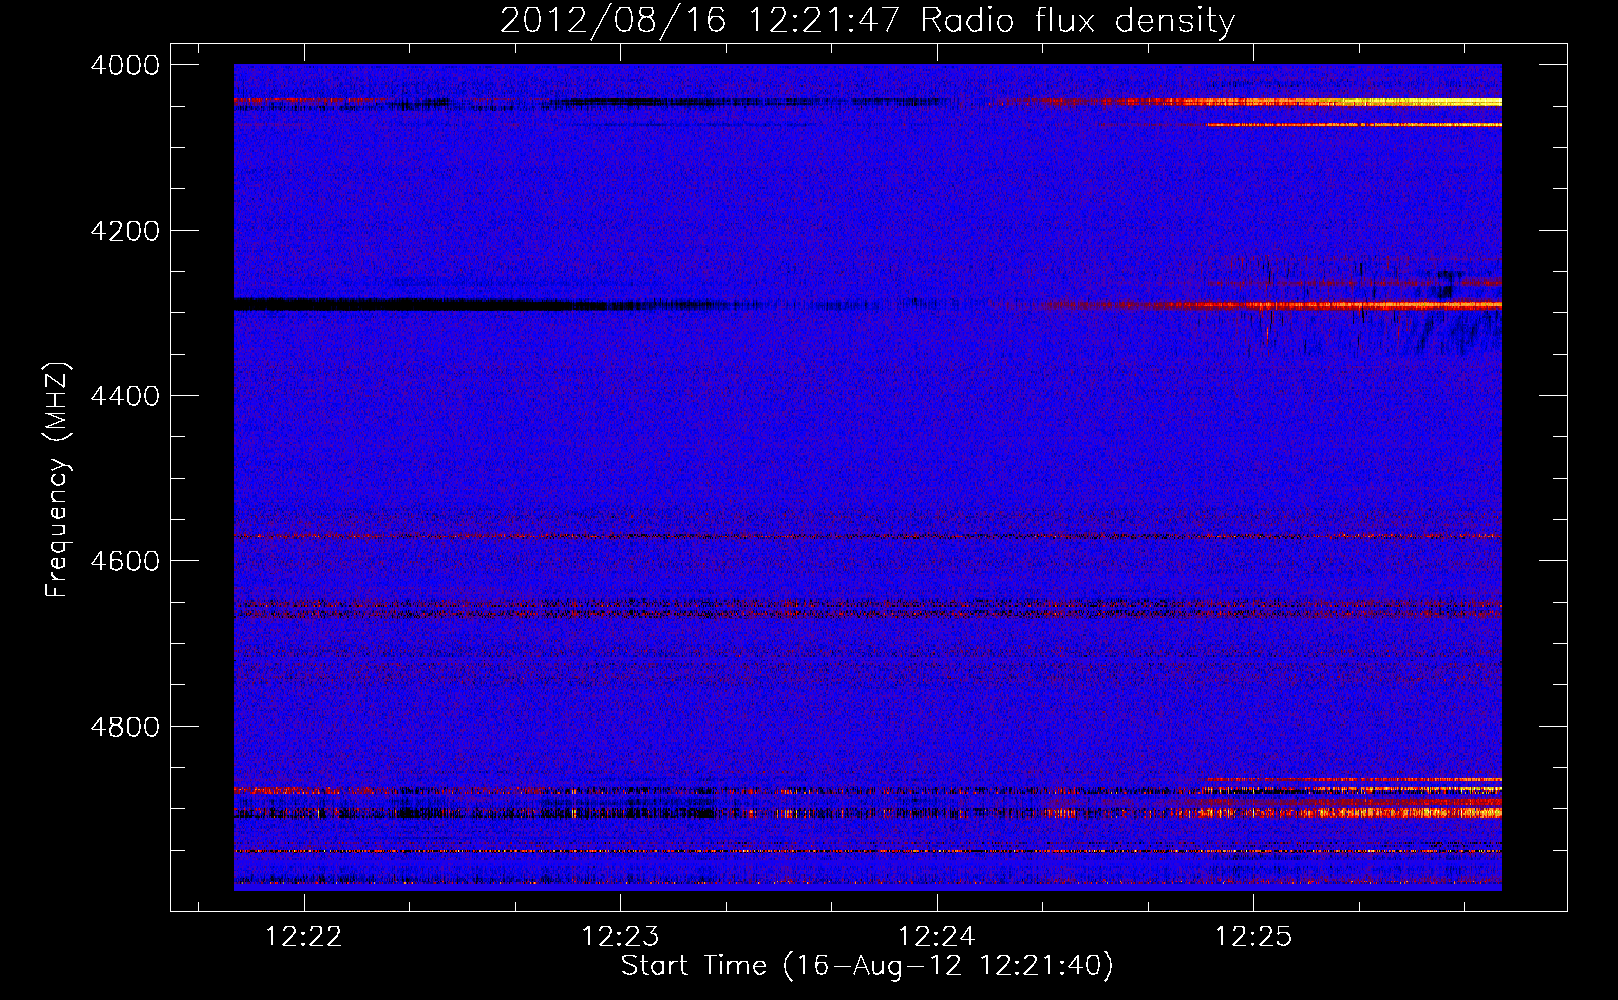This screenshot has width=1618, height=1000.
Task: Click the 12:25 time tick label
Action: click(1253, 937)
